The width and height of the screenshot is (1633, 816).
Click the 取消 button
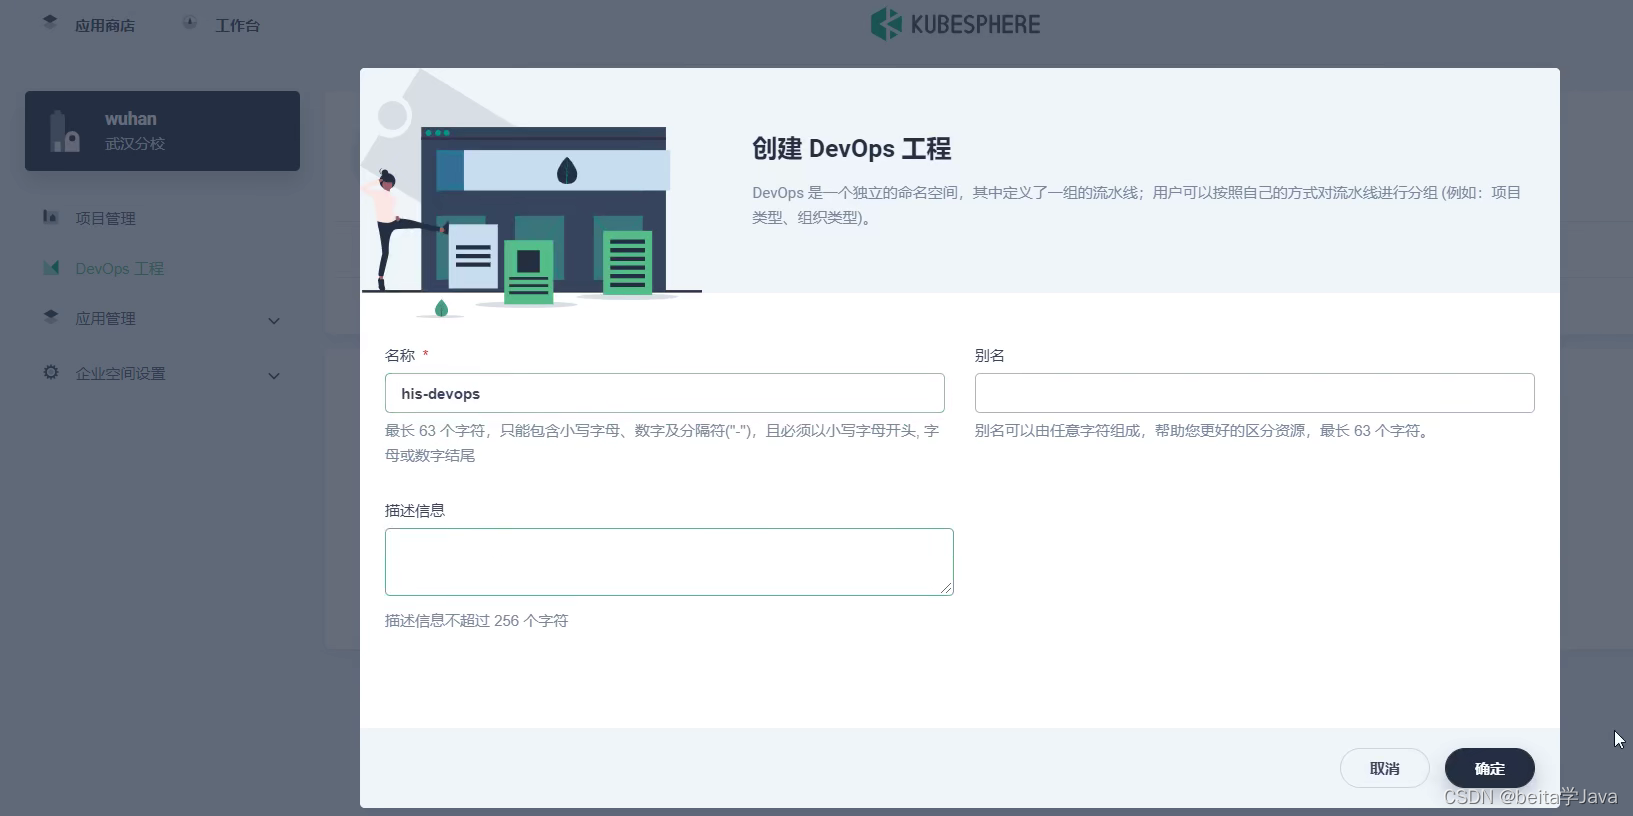(1384, 768)
